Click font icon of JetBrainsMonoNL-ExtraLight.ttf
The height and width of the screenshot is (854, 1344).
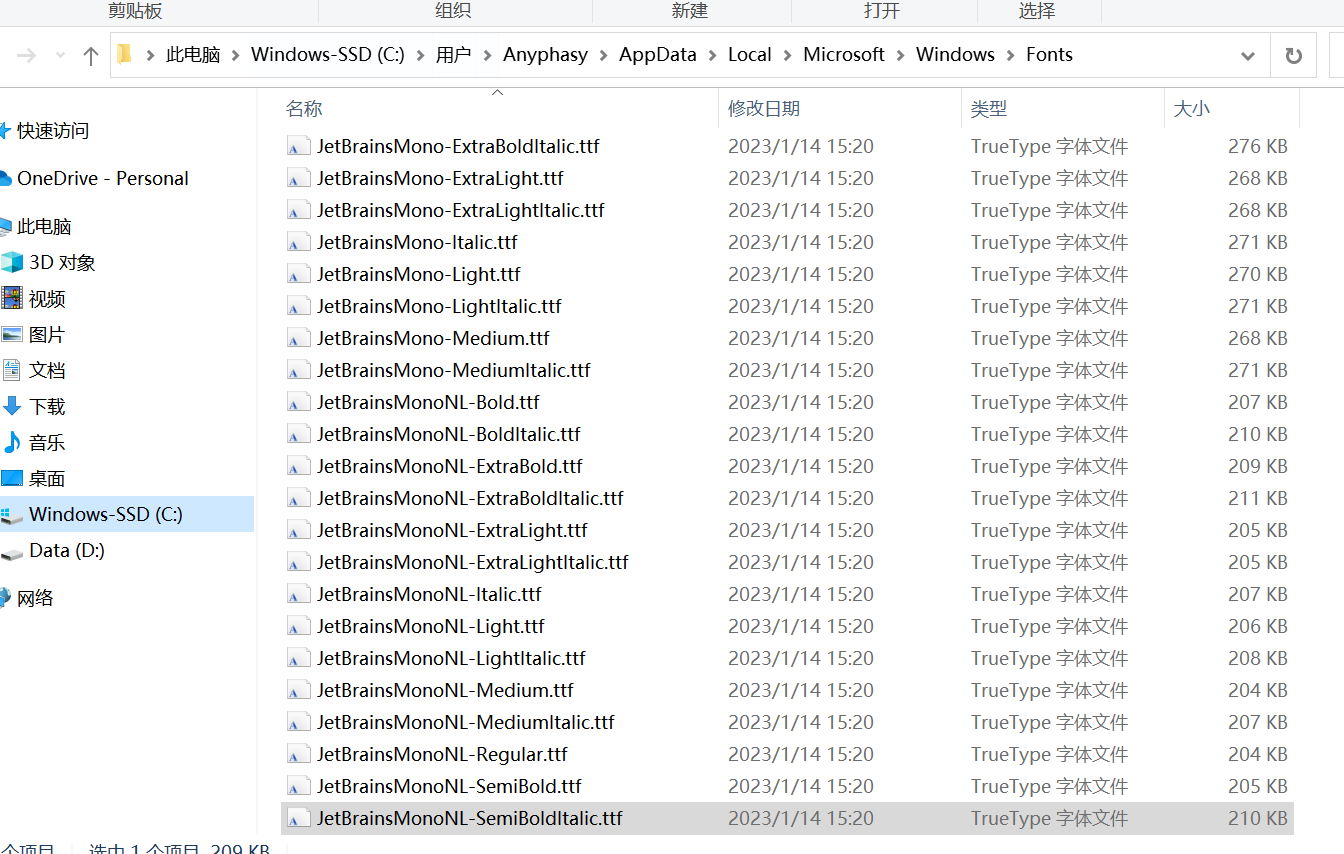tap(298, 531)
